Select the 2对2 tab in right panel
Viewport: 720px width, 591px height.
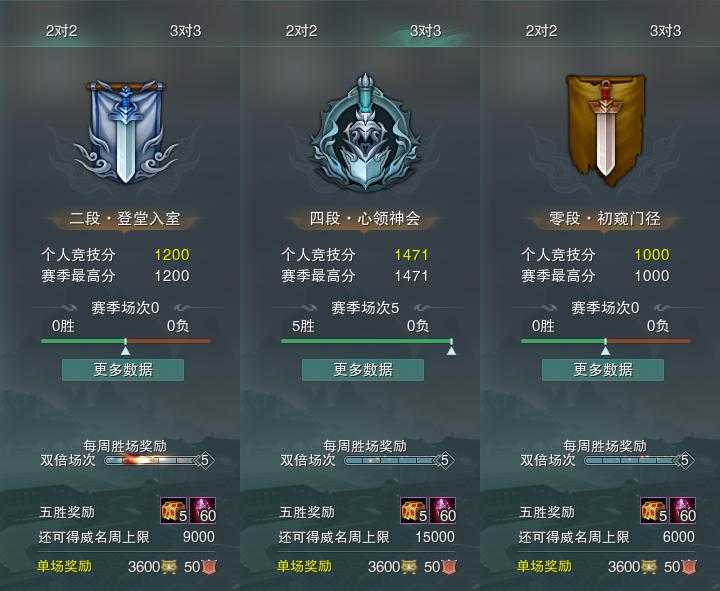point(541,31)
